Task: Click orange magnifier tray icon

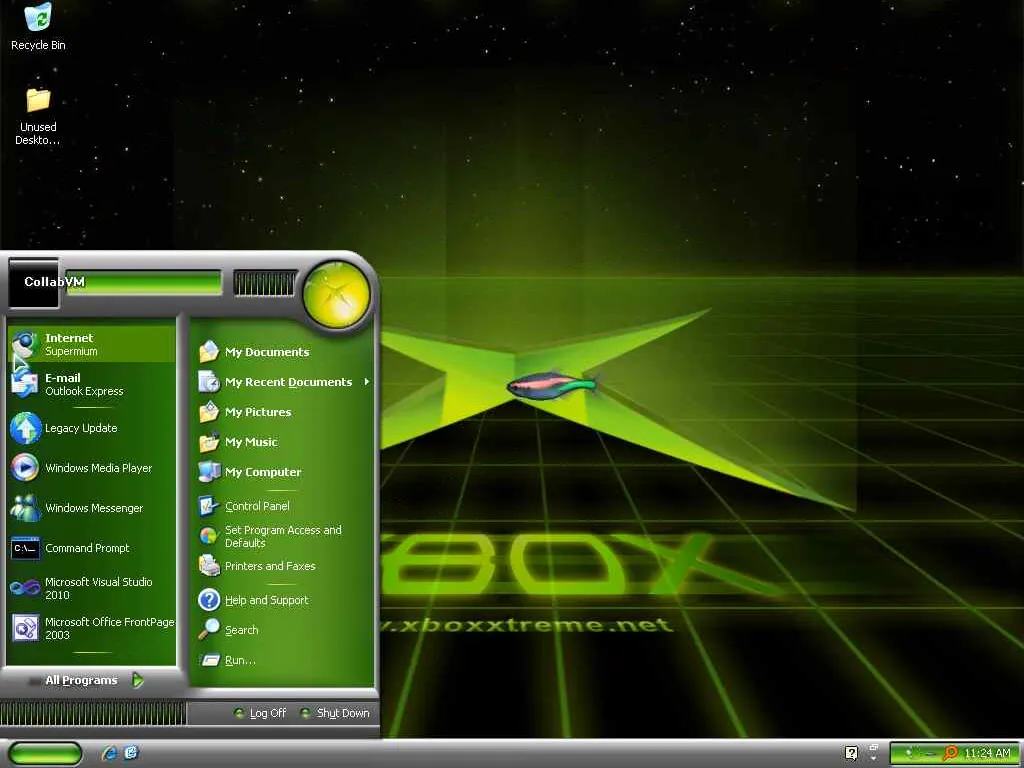Action: click(951, 754)
